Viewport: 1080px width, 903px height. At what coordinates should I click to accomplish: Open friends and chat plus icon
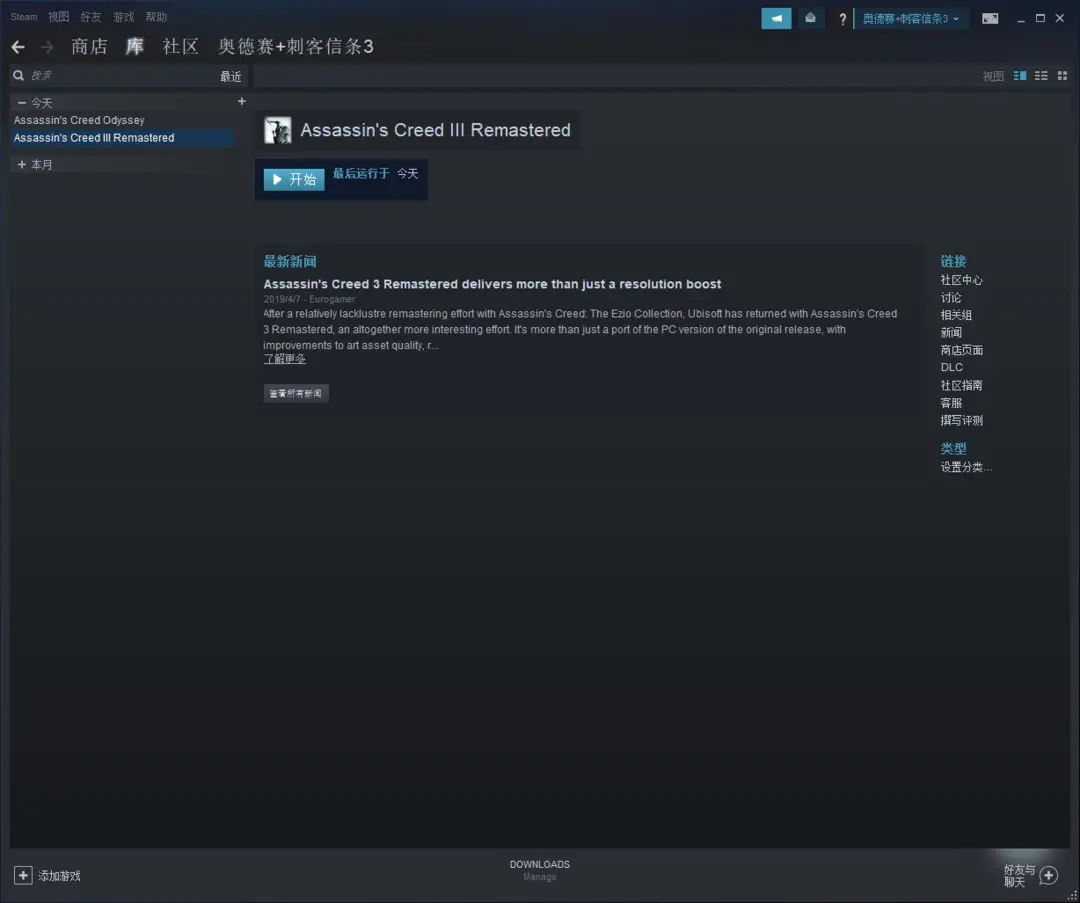point(1049,875)
